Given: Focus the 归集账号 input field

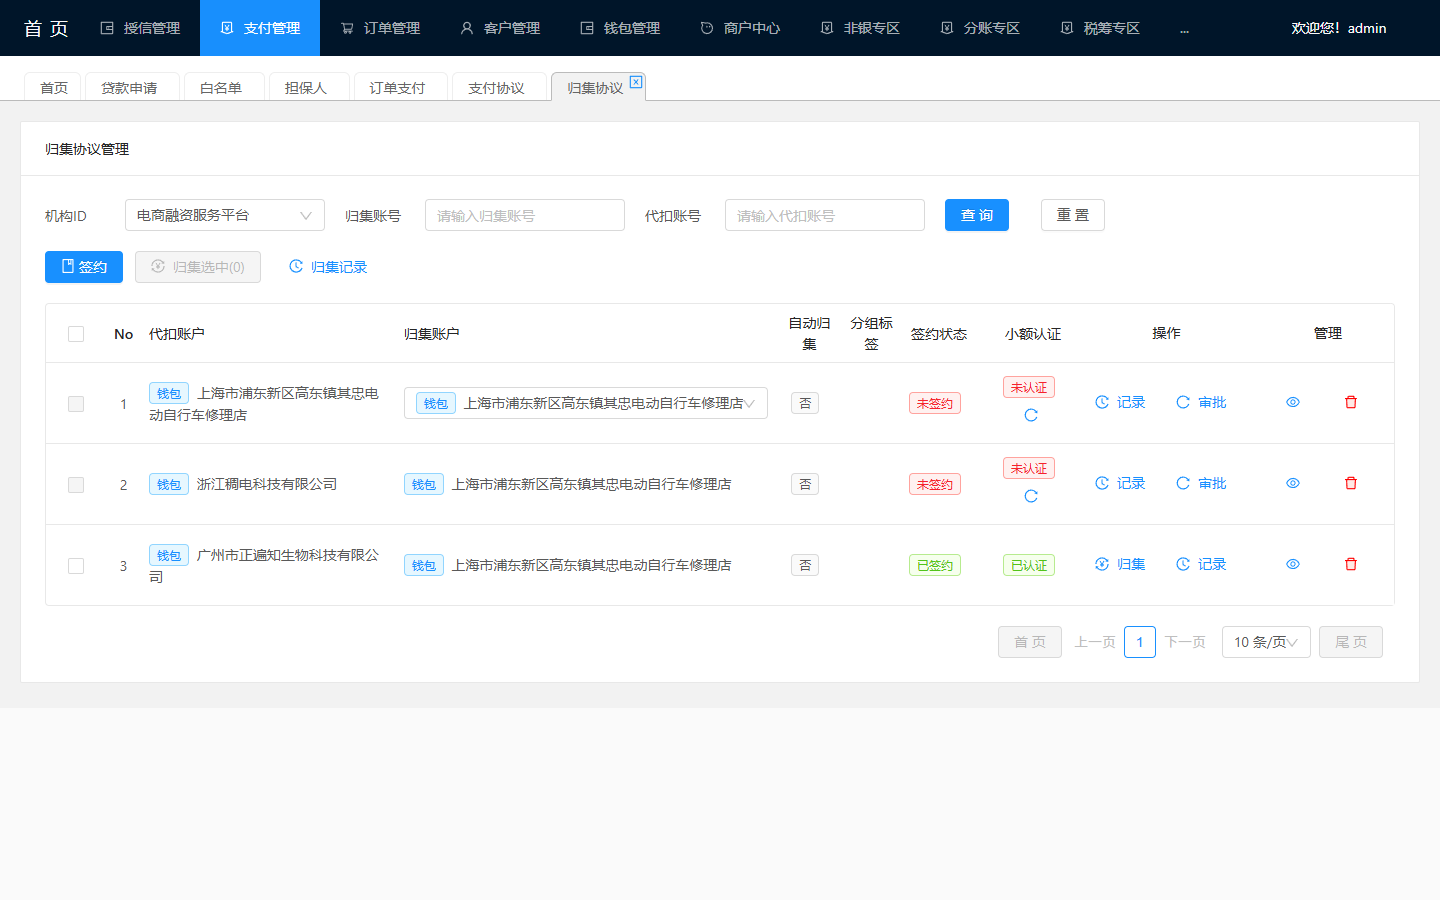Looking at the screenshot, I should click(525, 215).
